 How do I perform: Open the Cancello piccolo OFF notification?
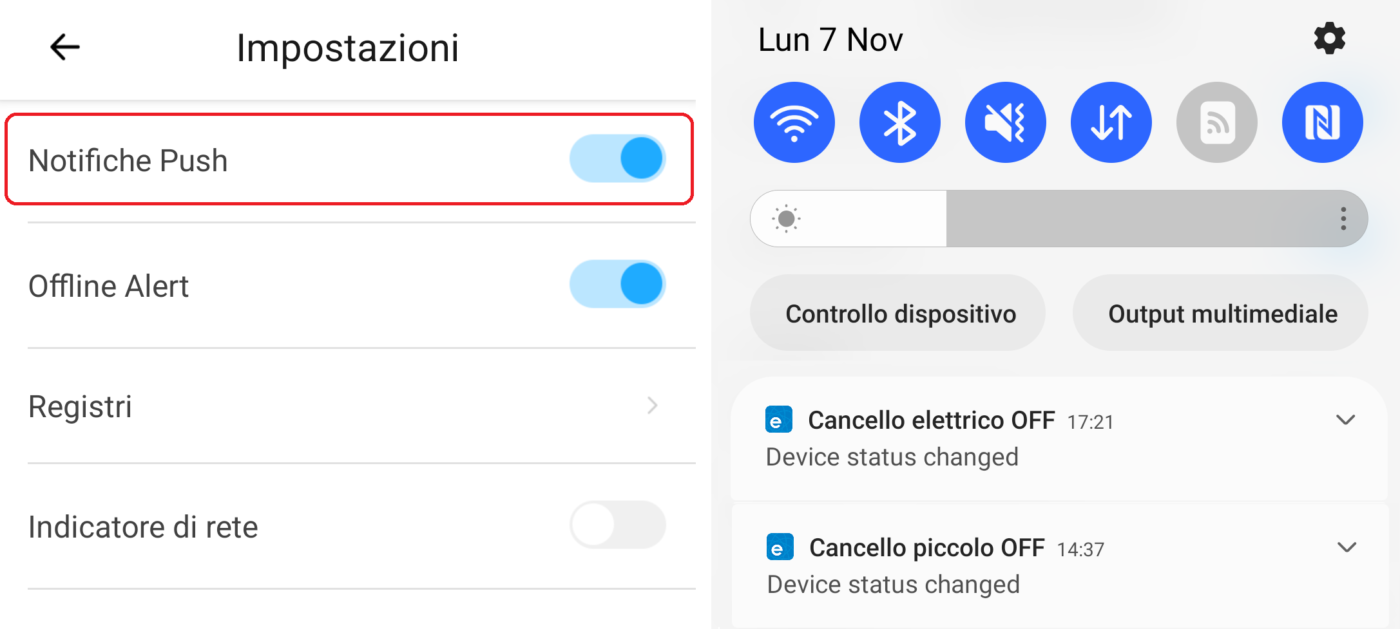click(1000, 566)
